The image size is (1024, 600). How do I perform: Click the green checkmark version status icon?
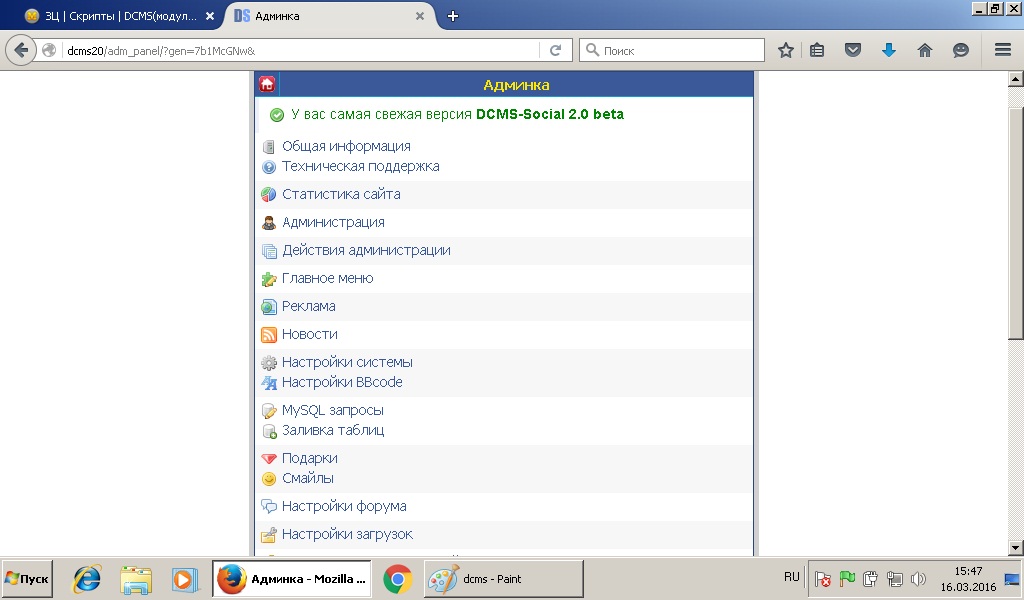pos(277,115)
